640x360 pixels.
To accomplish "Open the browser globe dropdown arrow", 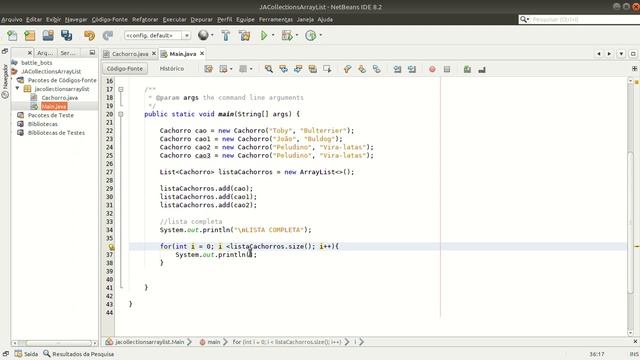I will 212,35.
